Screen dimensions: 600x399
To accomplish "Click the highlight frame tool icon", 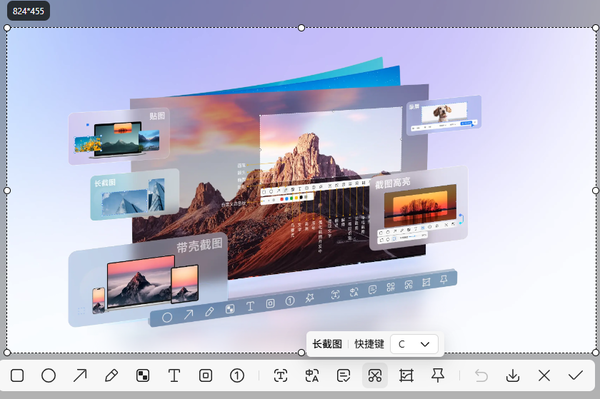I will [x=205, y=375].
